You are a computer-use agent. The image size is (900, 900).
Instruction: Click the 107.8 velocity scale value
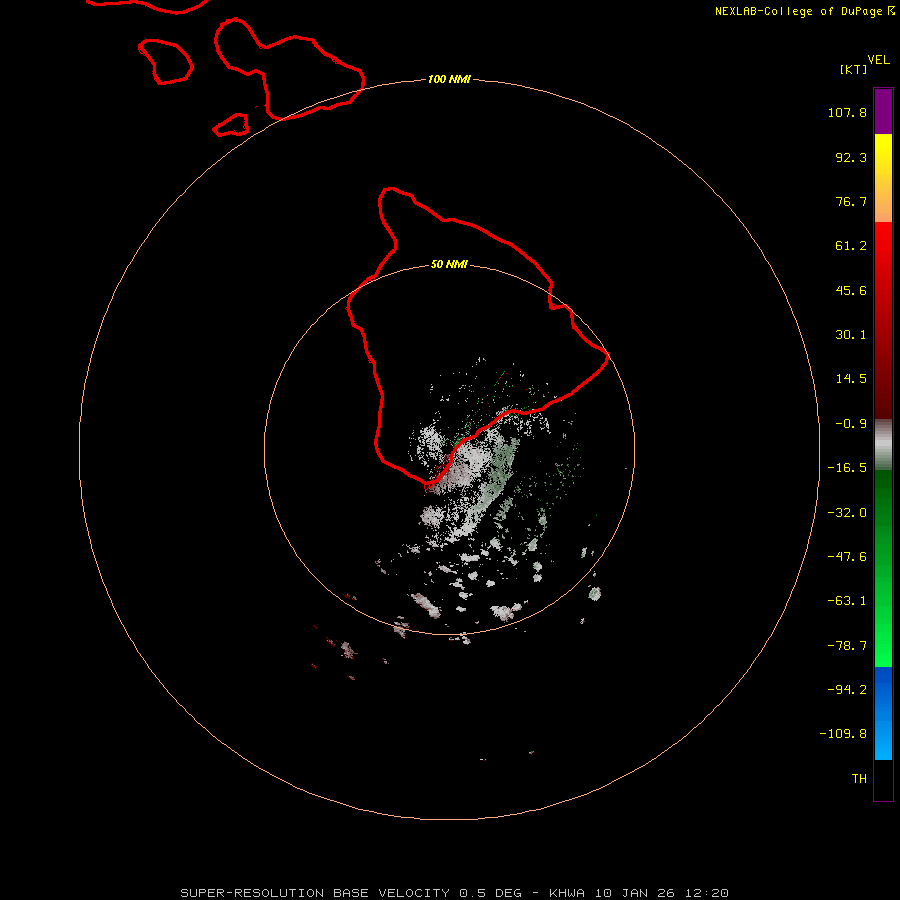pyautogui.click(x=847, y=112)
